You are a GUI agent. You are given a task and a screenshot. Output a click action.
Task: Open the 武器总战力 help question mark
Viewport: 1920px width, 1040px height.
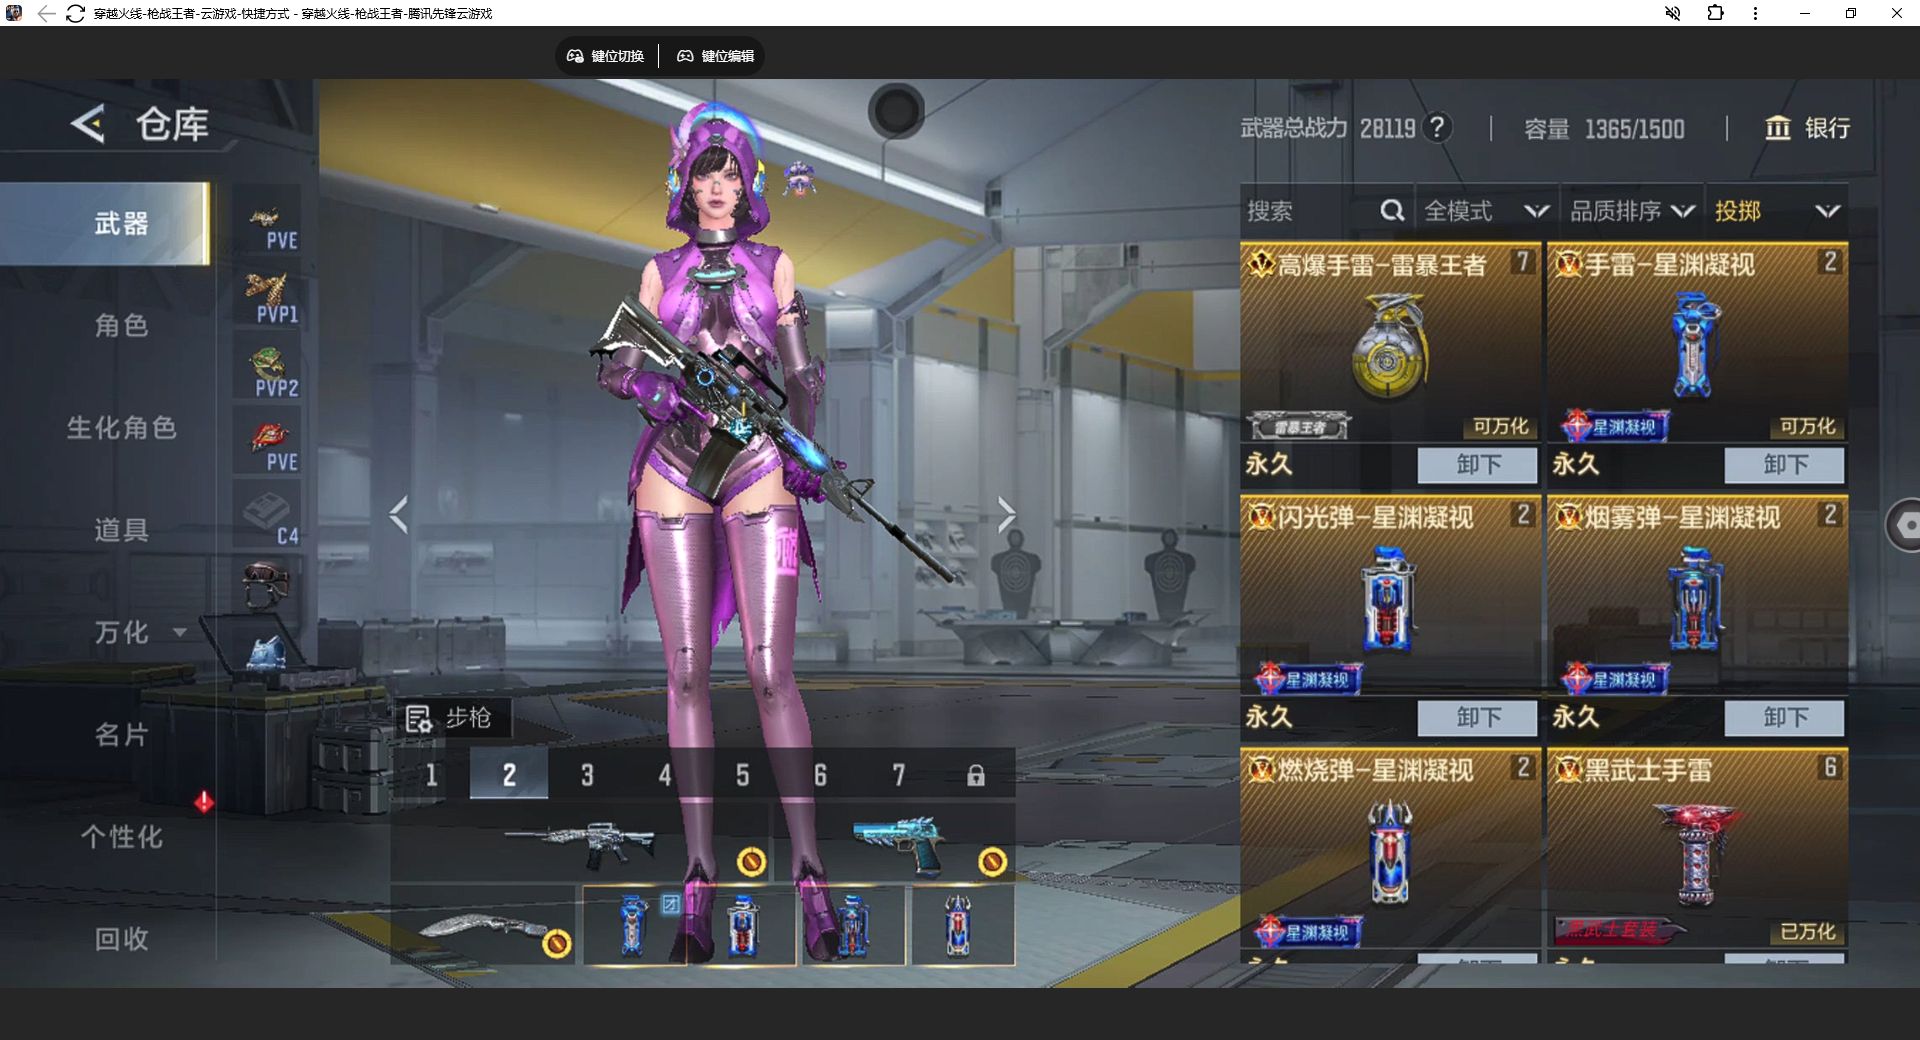(1437, 128)
